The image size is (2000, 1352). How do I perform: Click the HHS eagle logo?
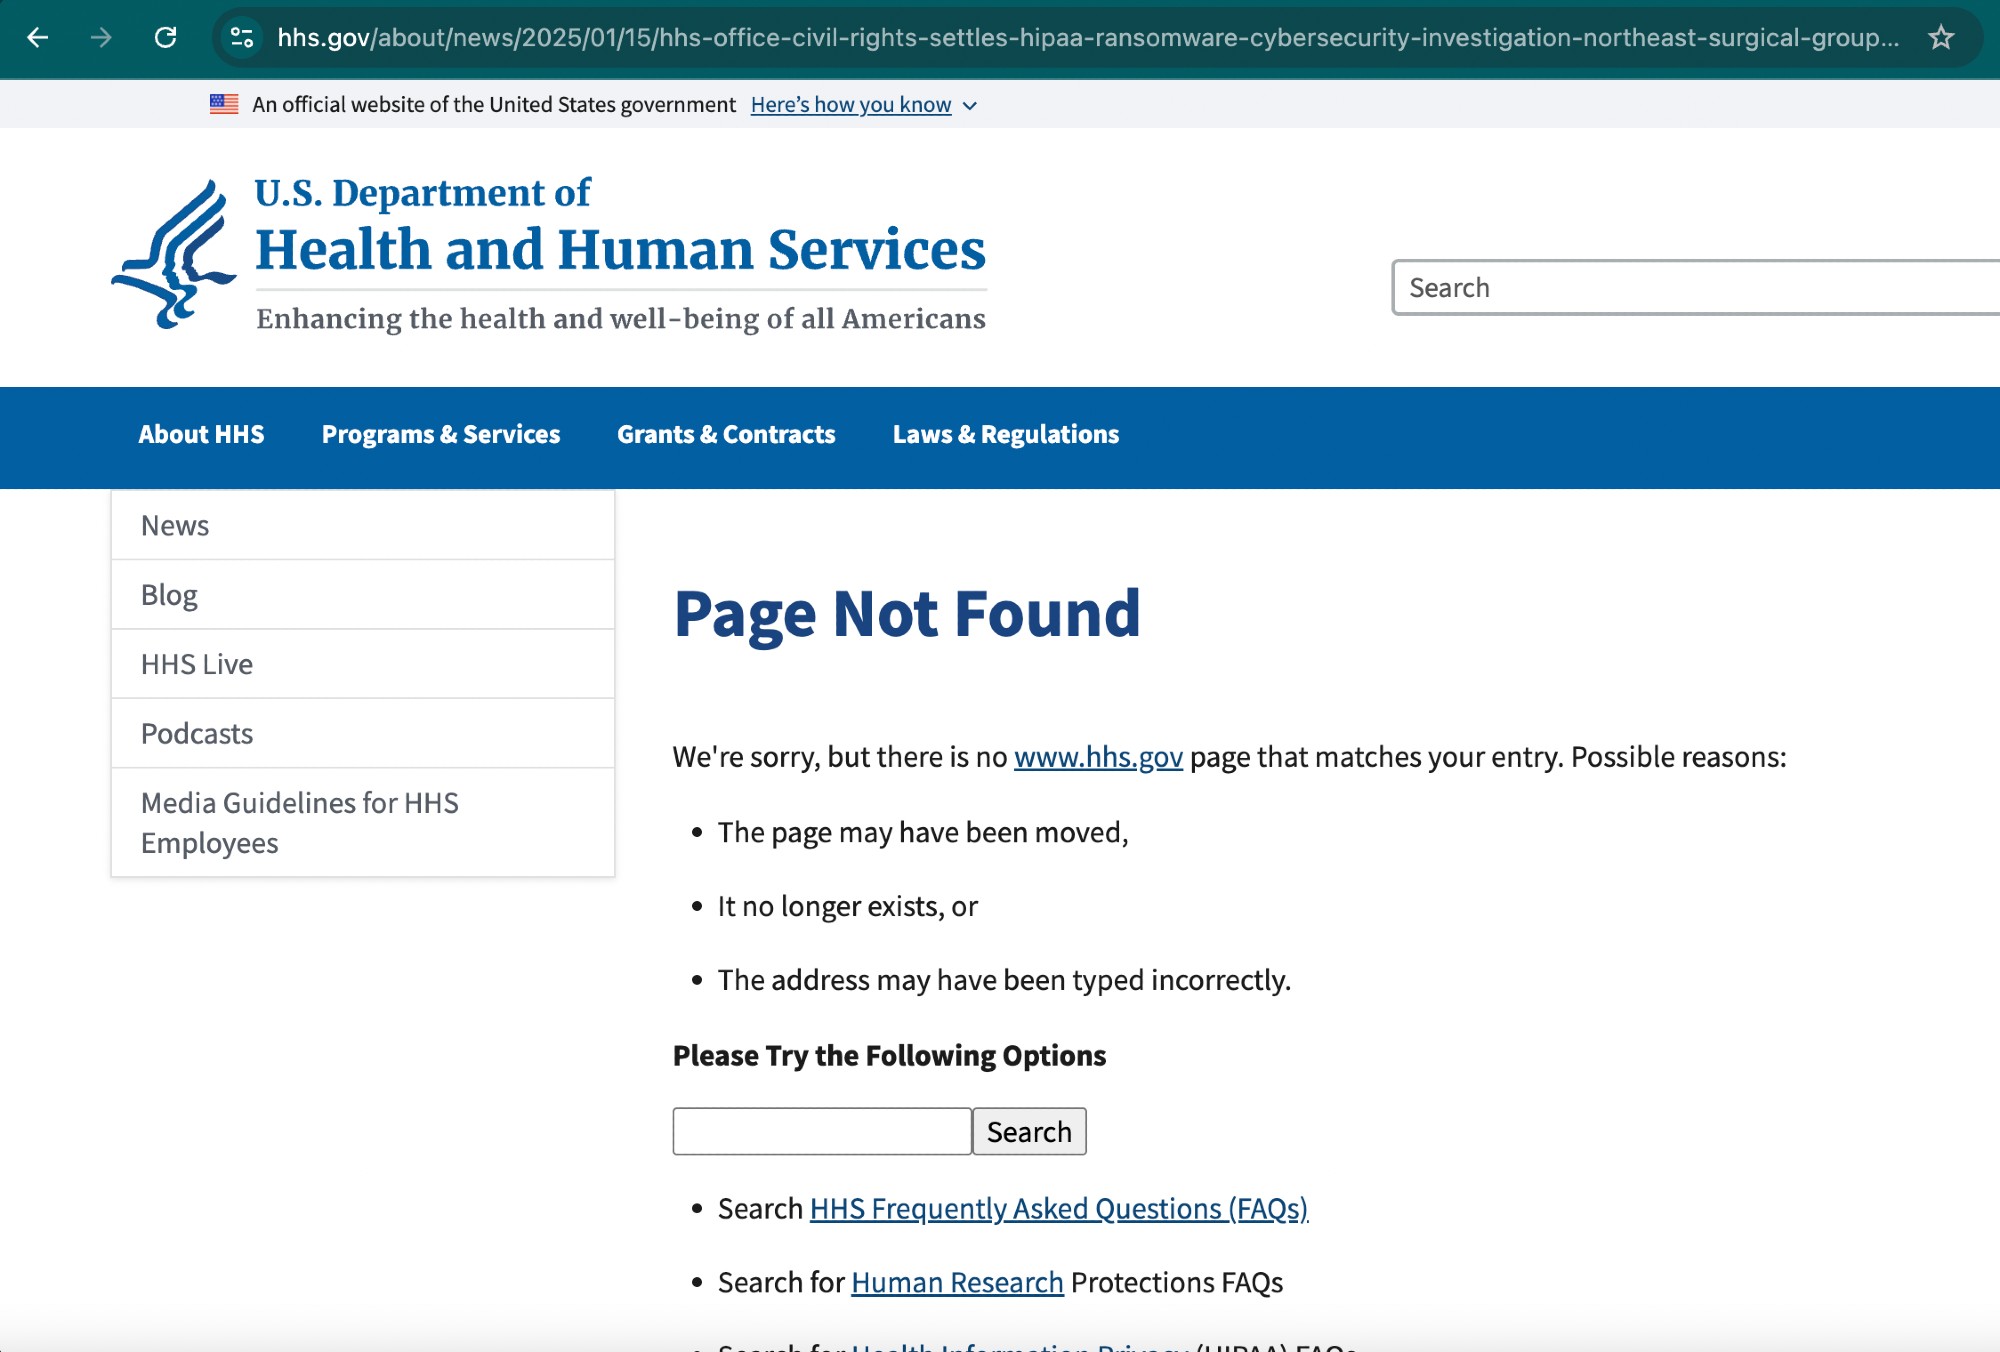(x=174, y=254)
